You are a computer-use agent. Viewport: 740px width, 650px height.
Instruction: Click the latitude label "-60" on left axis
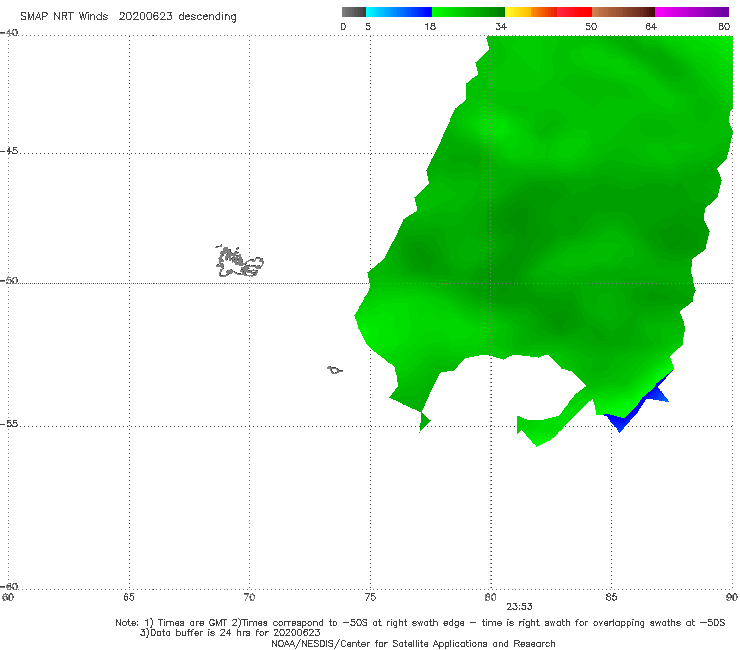coord(9,586)
